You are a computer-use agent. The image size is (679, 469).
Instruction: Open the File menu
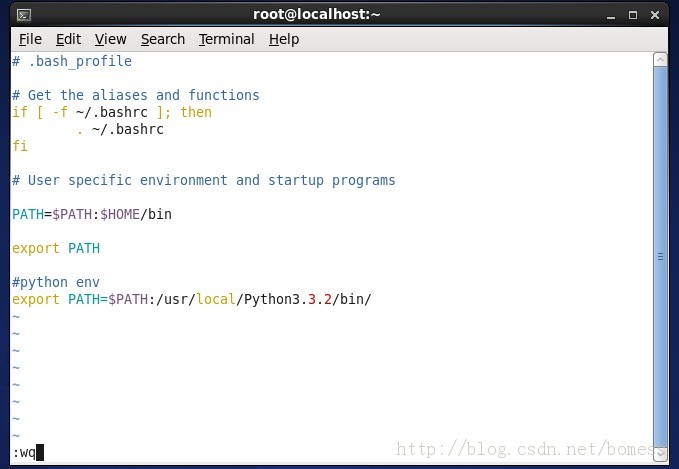pos(30,39)
